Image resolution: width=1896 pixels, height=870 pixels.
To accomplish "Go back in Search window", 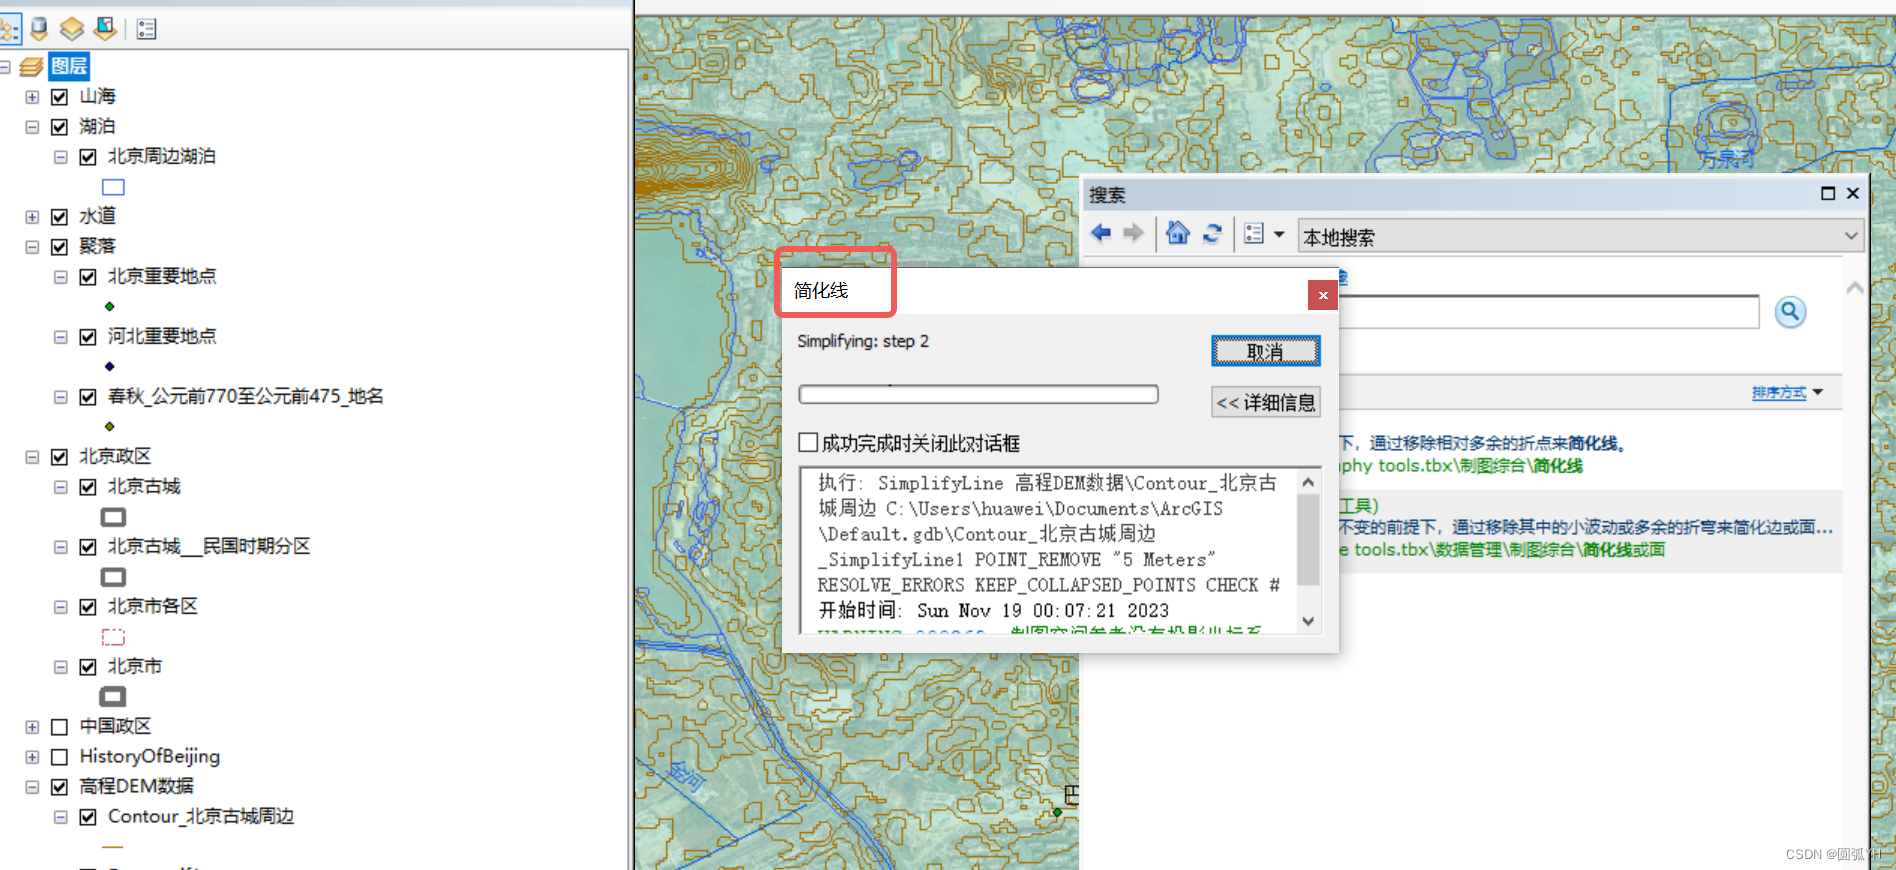I will (x=1101, y=233).
